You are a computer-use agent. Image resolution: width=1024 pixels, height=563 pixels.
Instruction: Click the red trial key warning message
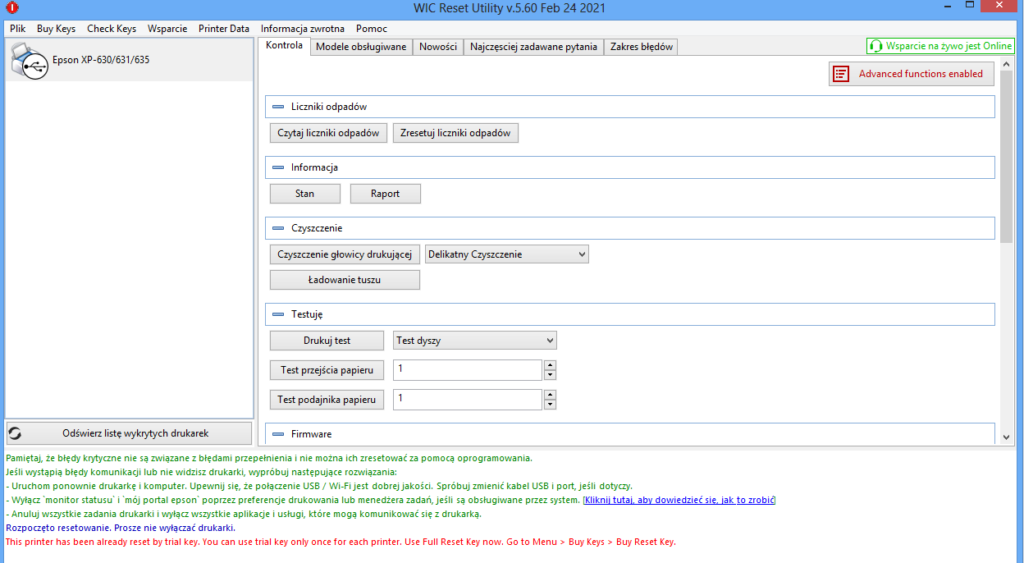coord(340,541)
